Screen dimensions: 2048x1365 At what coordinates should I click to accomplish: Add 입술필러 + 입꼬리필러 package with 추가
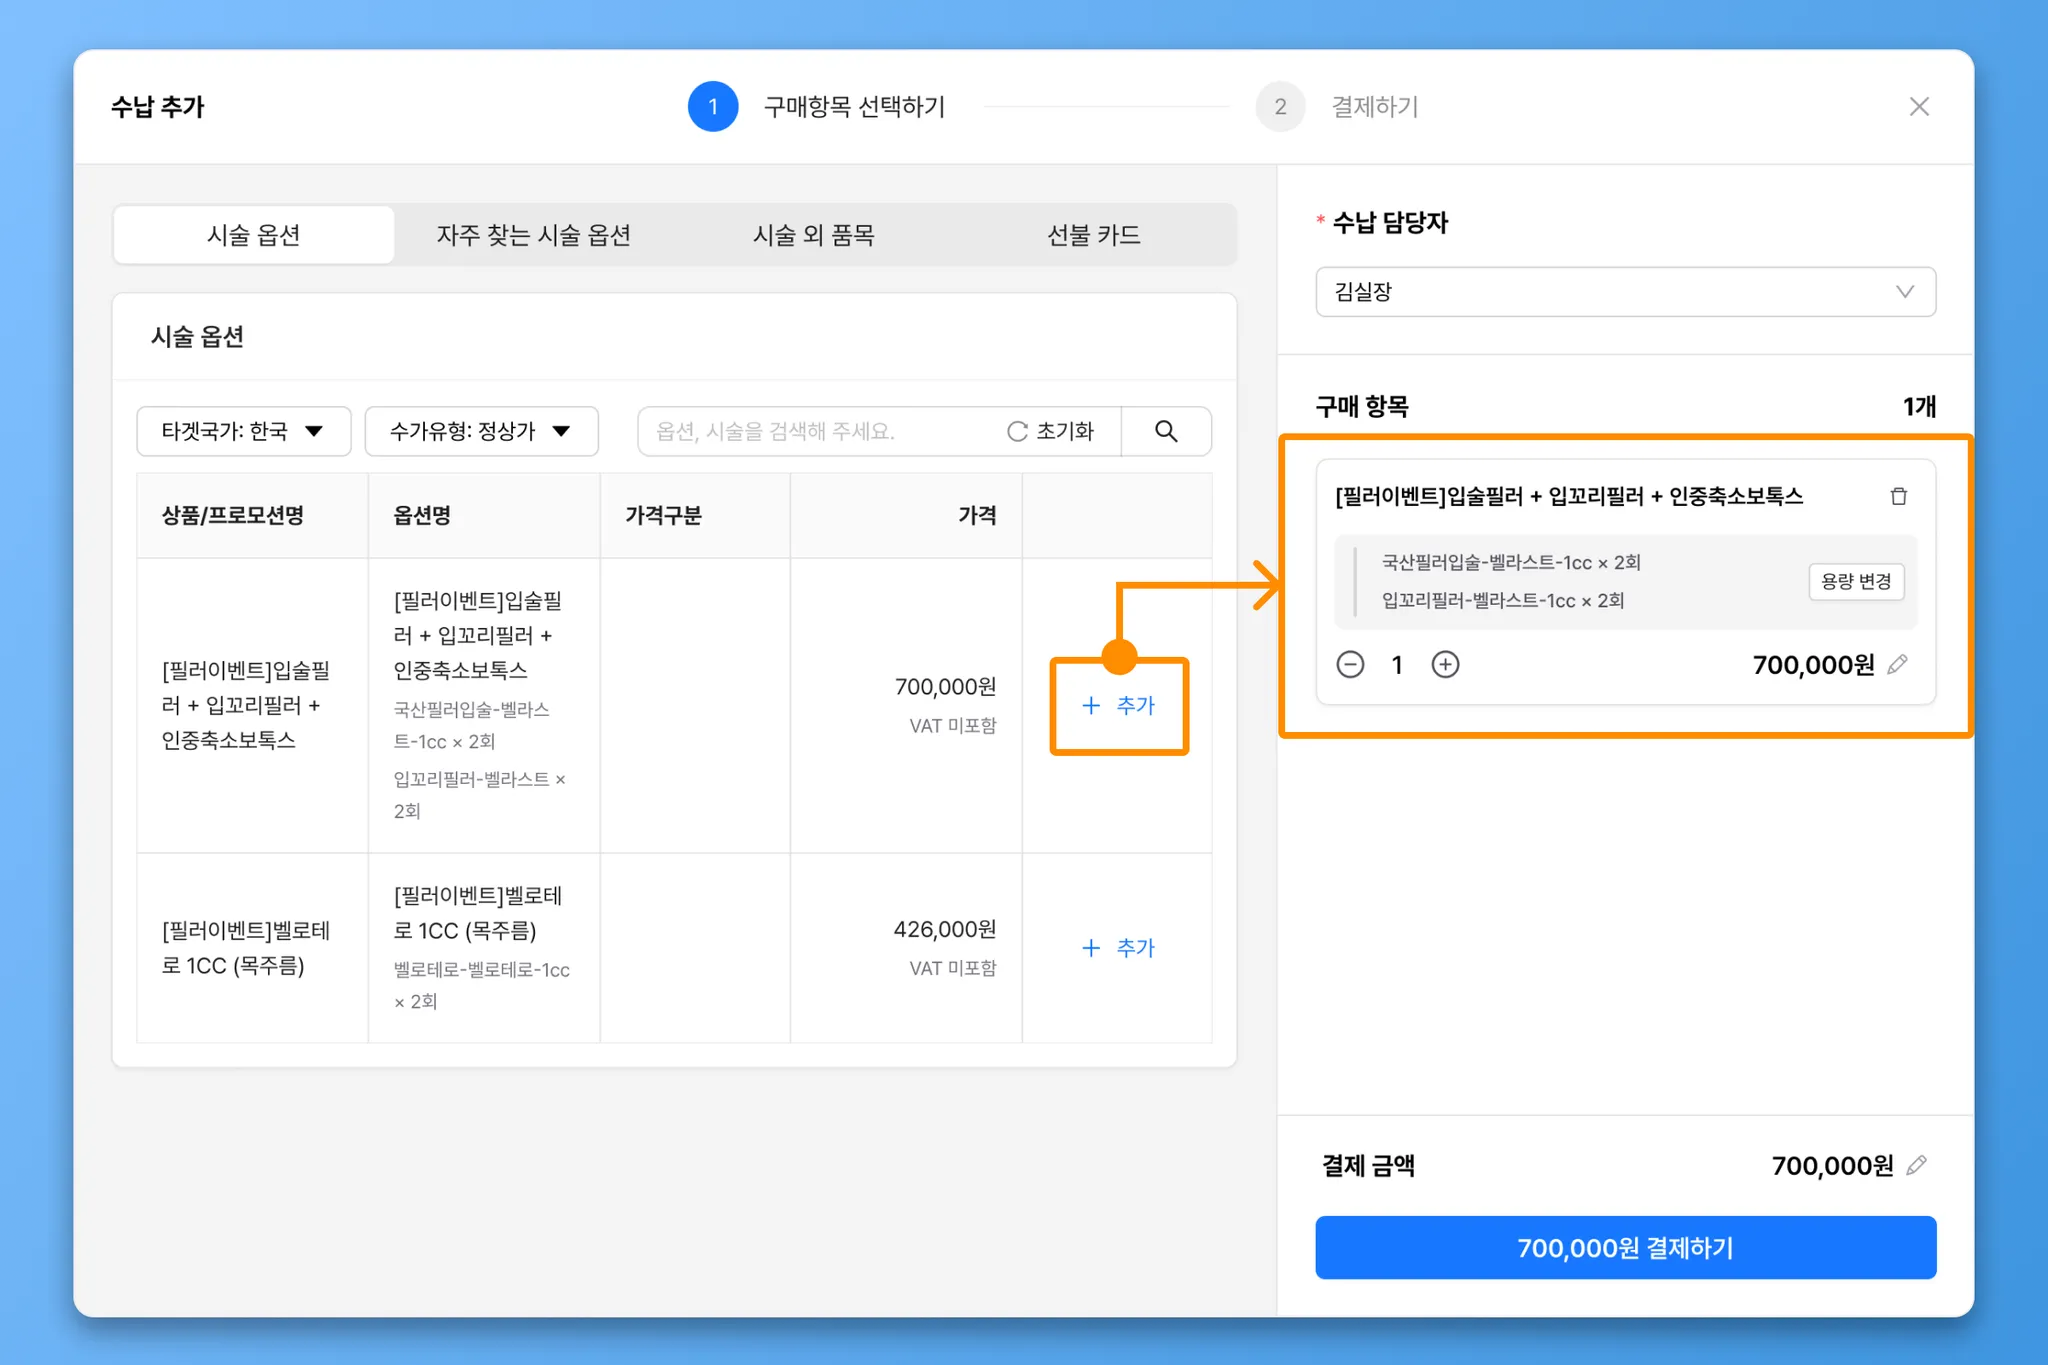1118,706
